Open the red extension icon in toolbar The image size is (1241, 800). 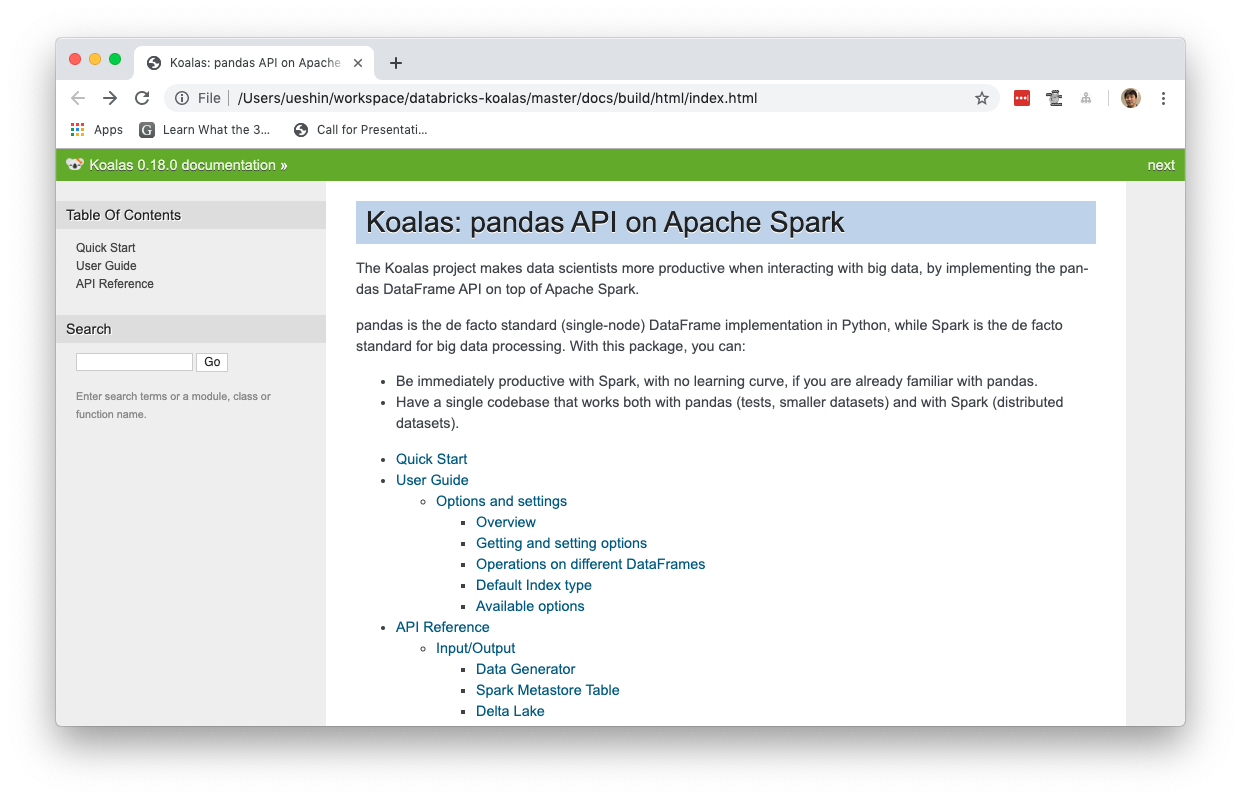1022,98
